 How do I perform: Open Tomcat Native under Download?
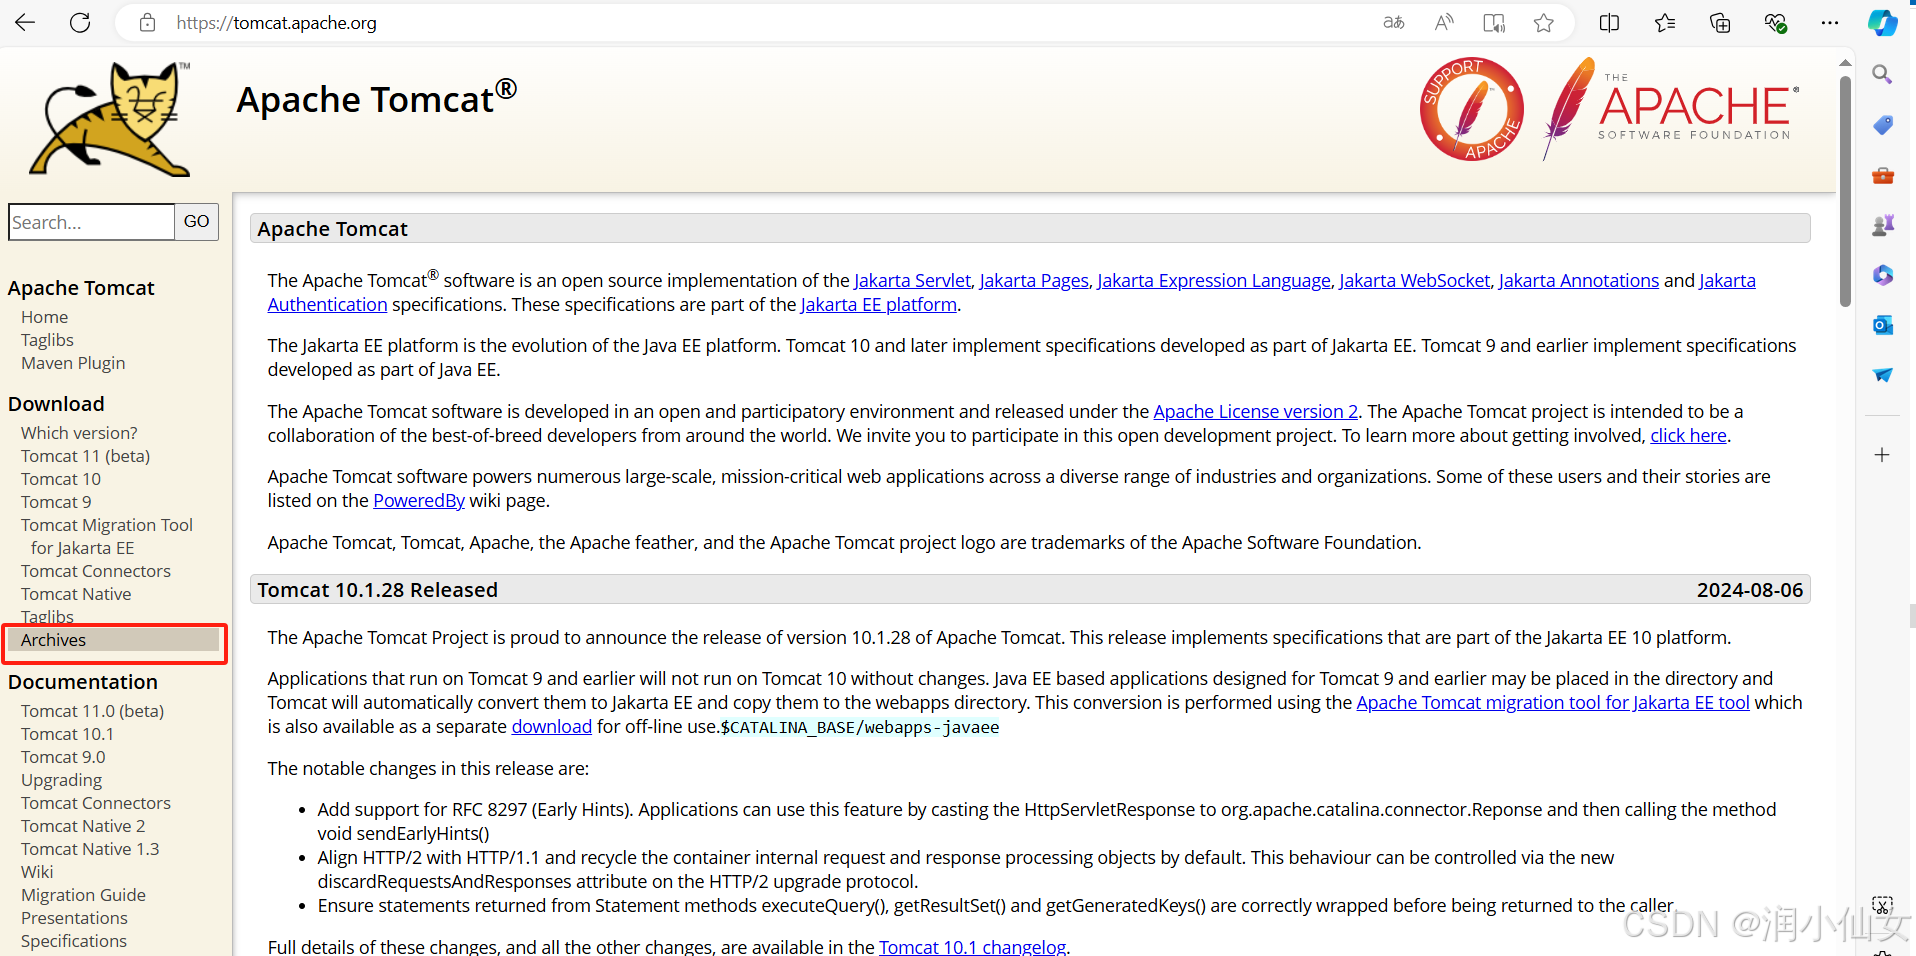pos(76,594)
